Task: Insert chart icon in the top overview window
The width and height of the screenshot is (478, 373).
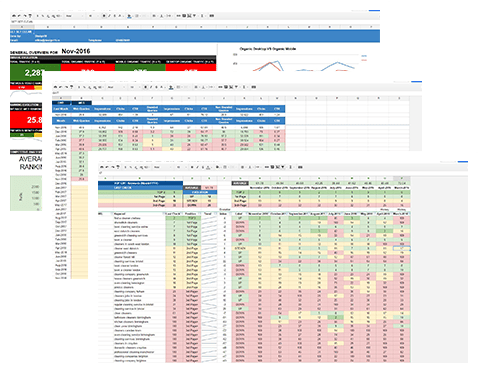Action: click(x=189, y=16)
